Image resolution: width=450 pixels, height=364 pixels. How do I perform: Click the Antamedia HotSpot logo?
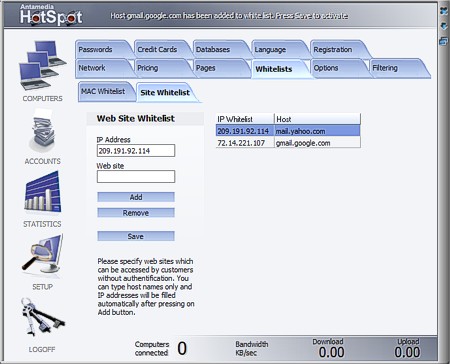(x=51, y=15)
